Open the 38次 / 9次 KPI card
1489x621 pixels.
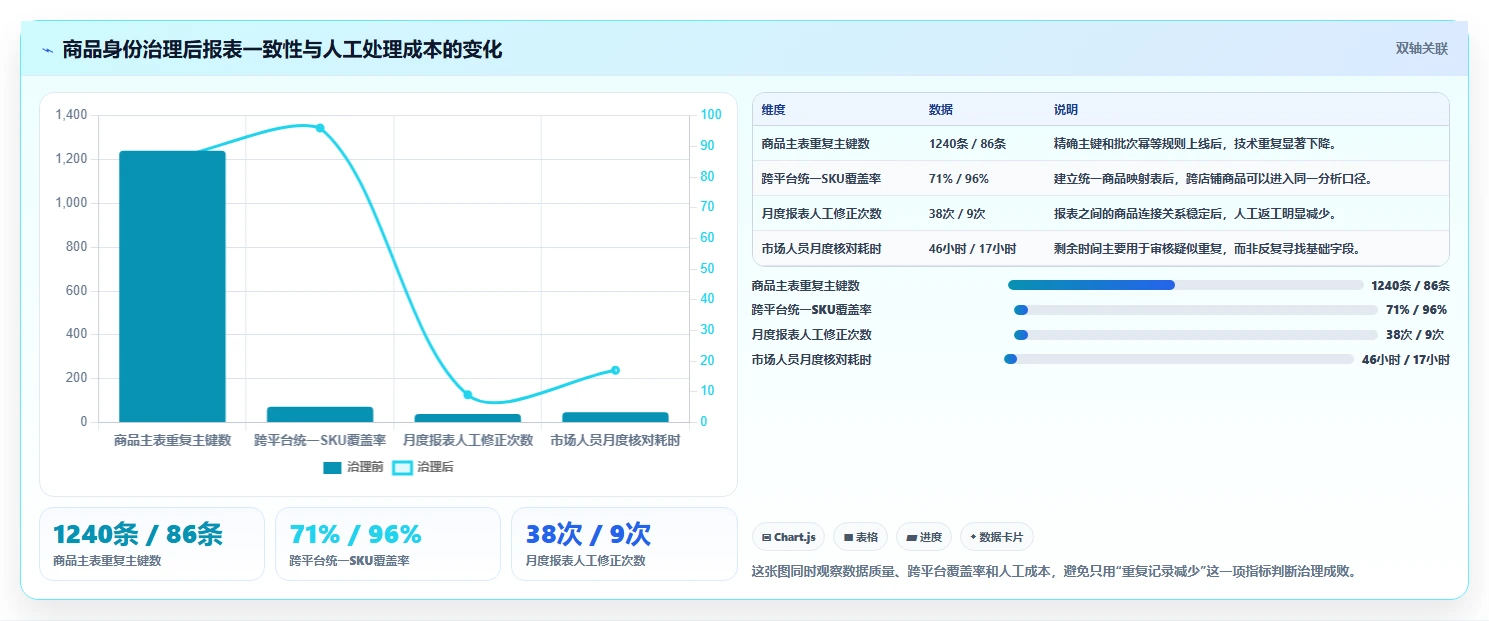(624, 544)
